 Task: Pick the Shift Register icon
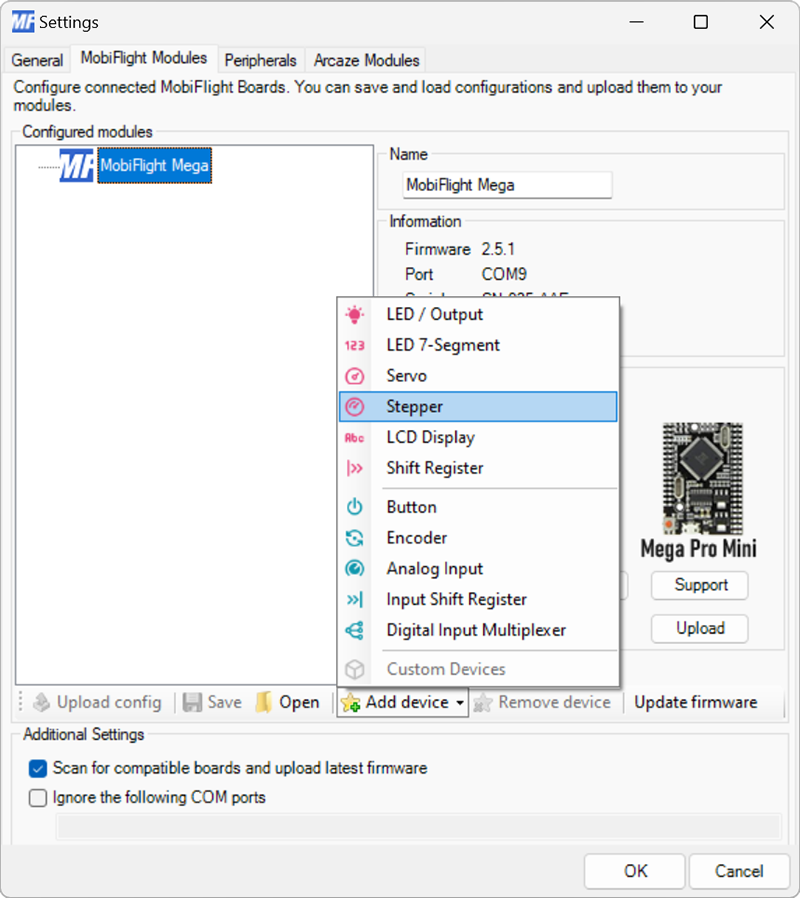[x=356, y=468]
